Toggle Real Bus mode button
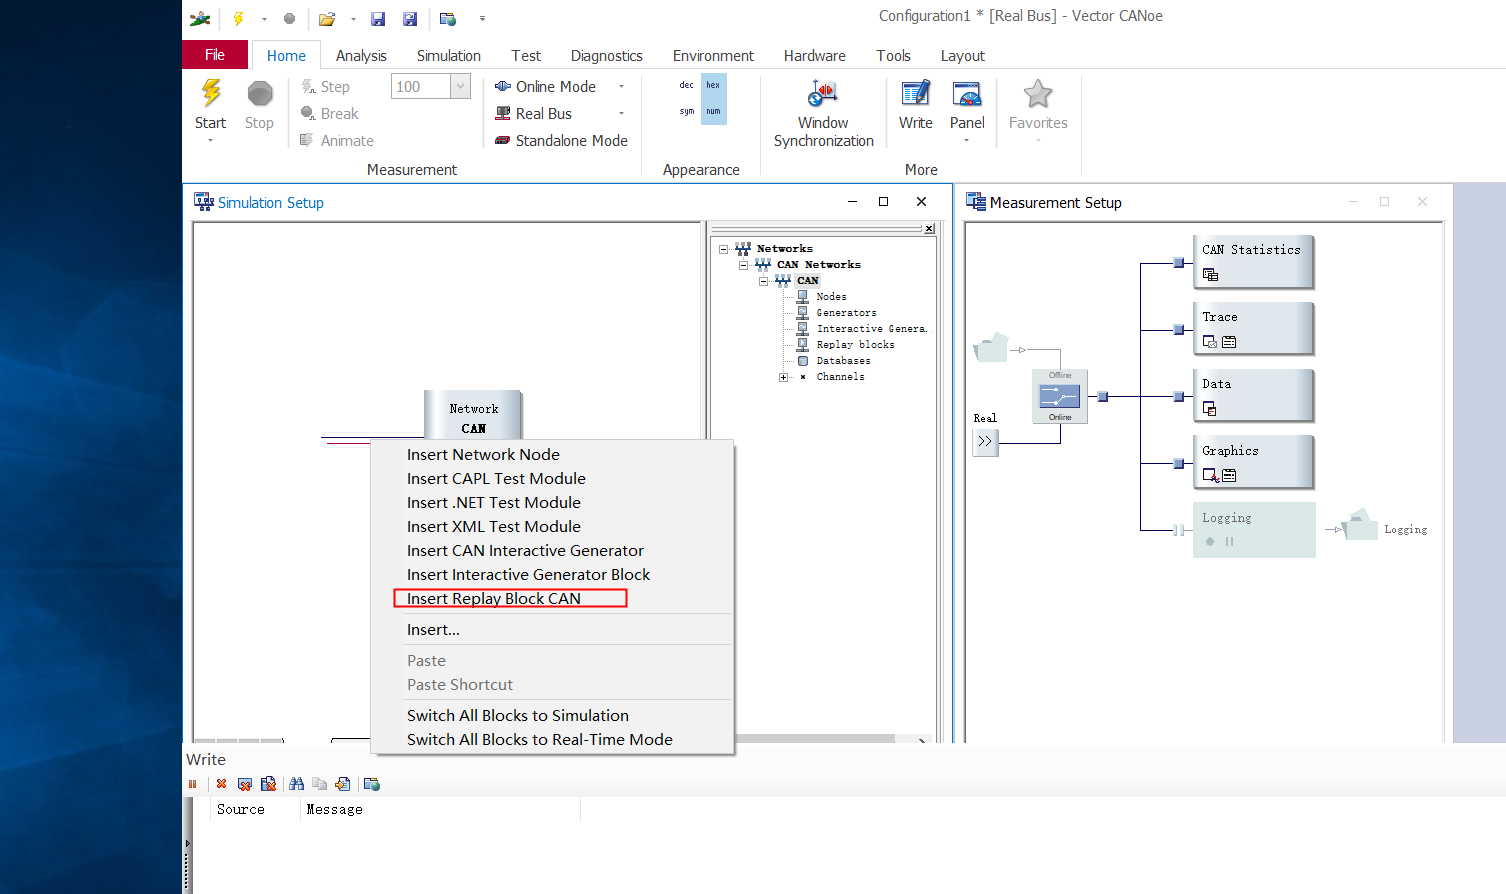This screenshot has width=1506, height=894. tap(534, 114)
